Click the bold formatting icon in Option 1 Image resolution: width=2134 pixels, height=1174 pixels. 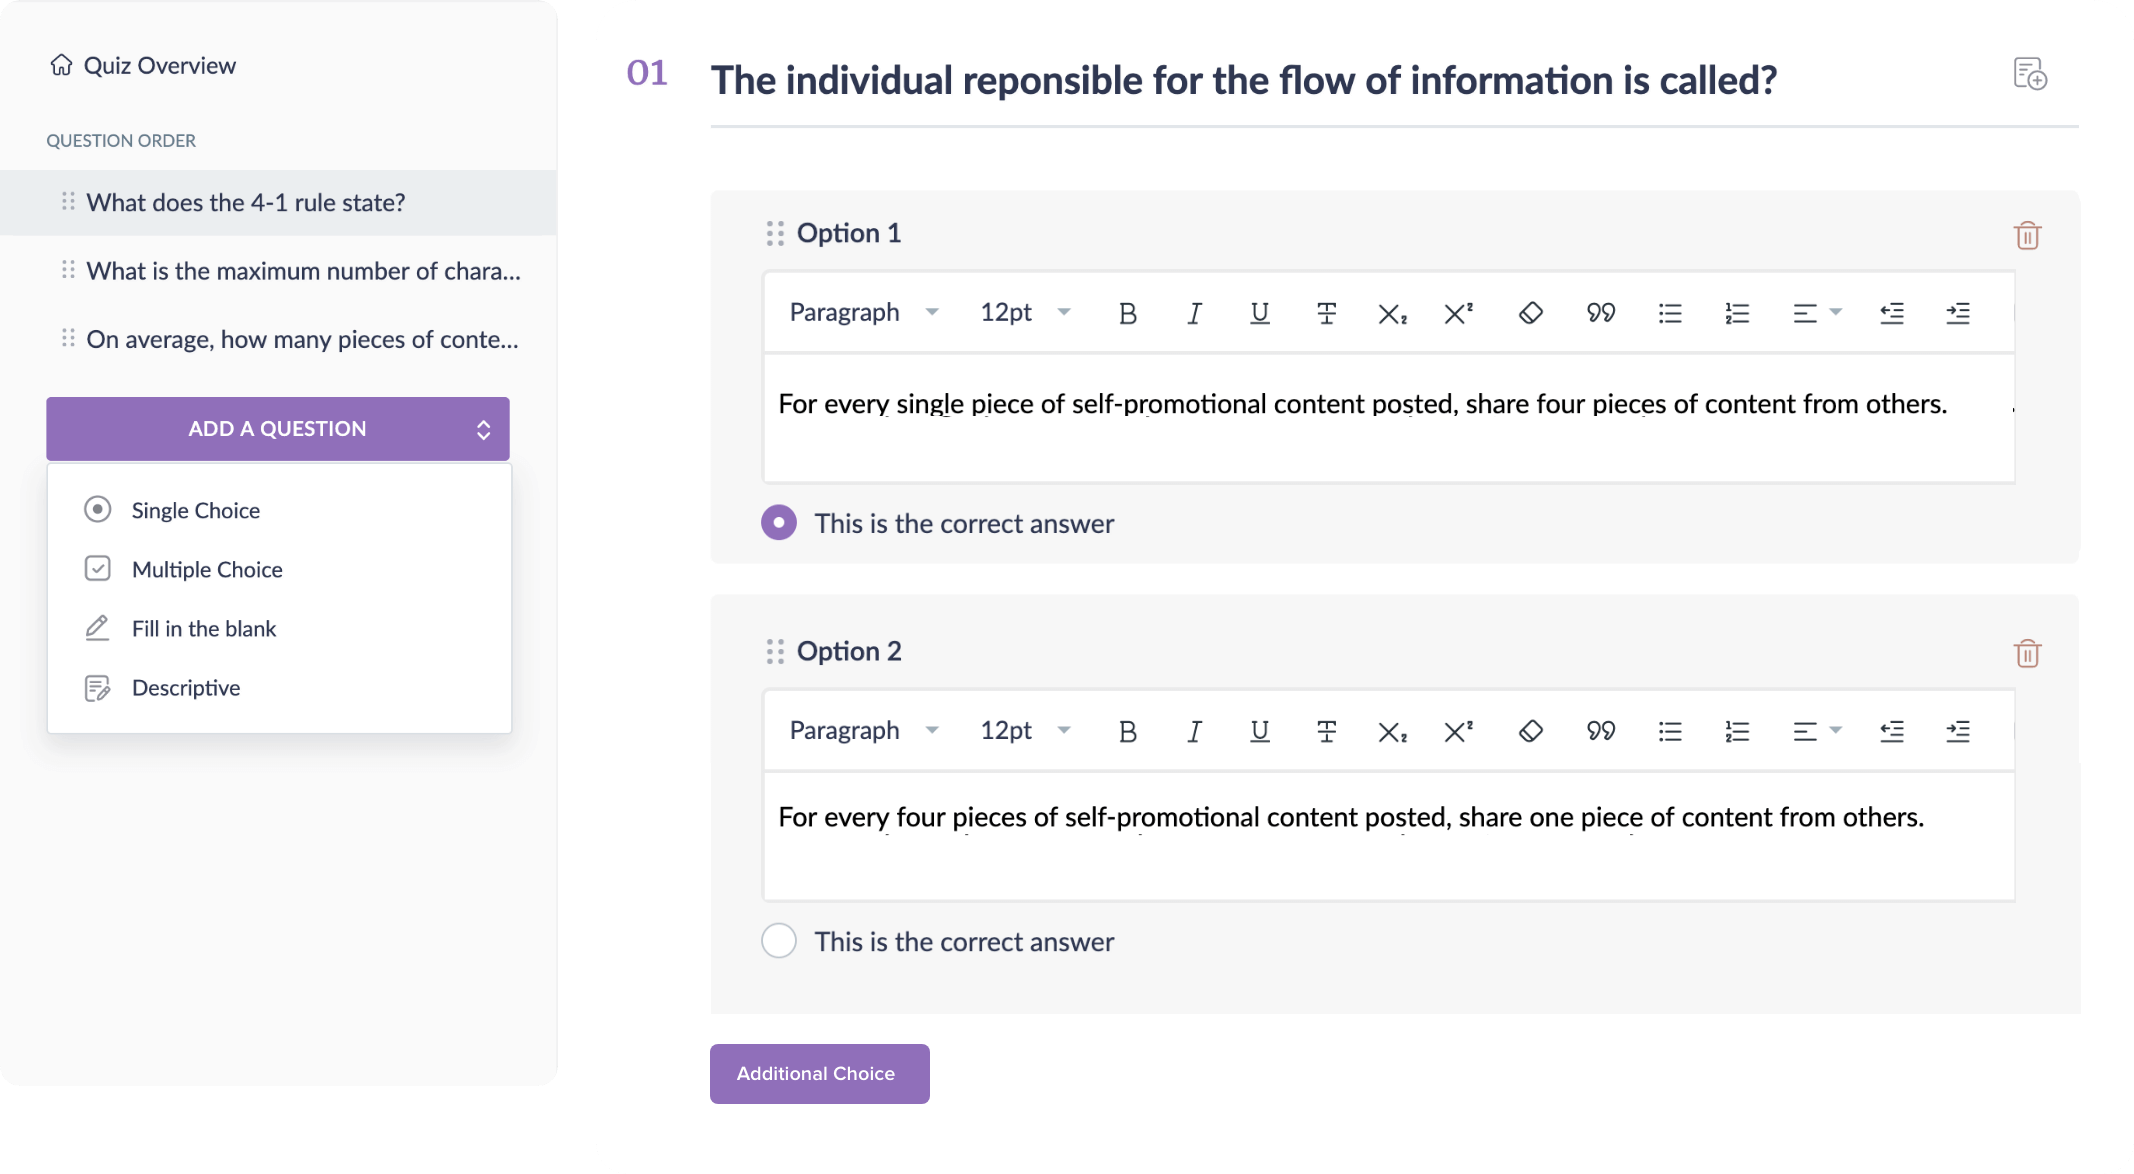click(1128, 314)
